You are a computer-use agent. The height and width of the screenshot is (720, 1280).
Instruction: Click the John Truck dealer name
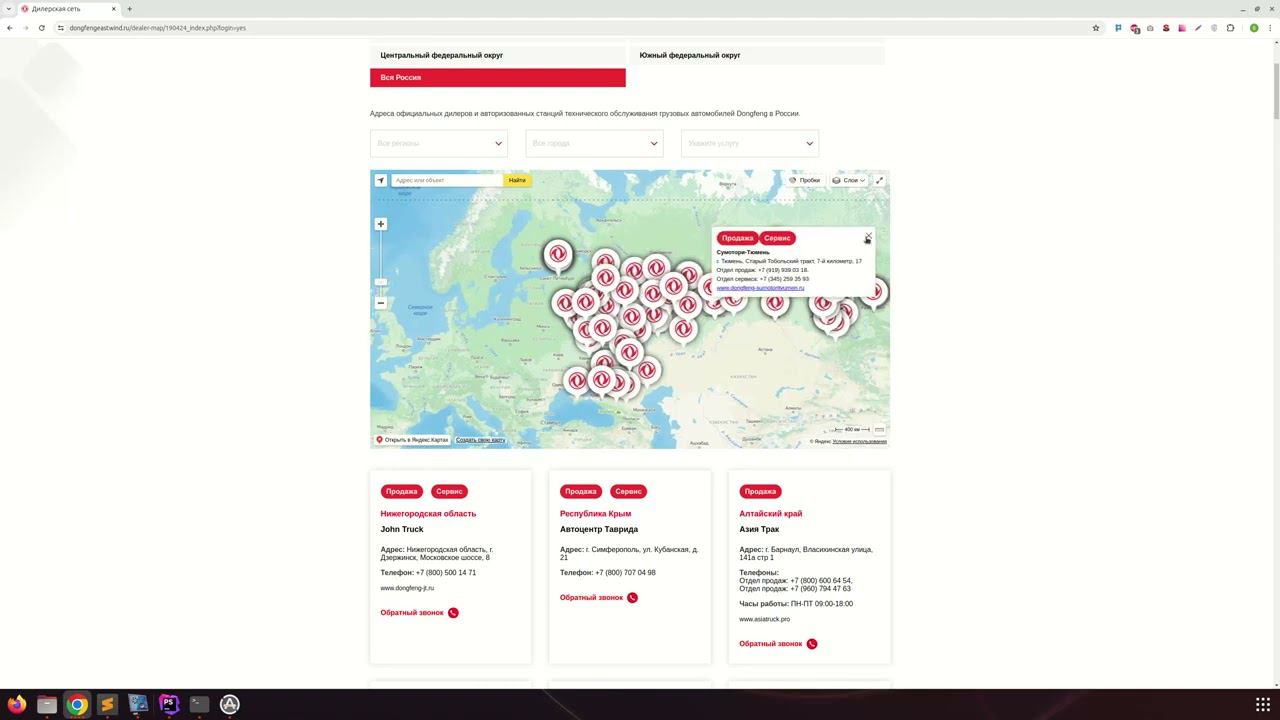click(x=402, y=529)
